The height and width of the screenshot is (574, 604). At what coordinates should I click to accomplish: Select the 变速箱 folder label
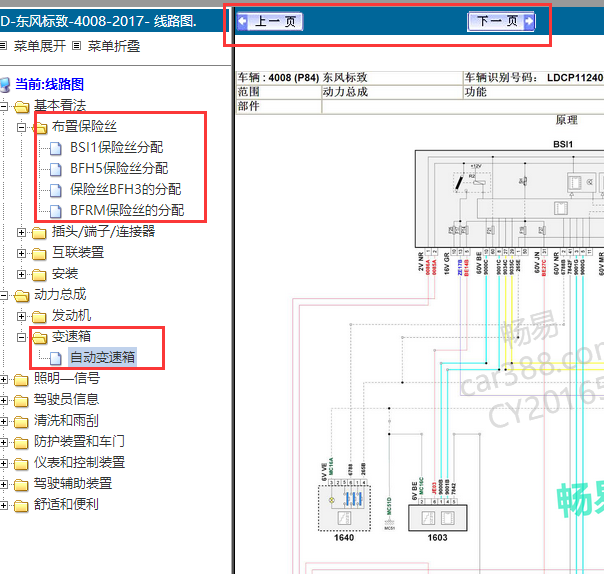point(71,336)
